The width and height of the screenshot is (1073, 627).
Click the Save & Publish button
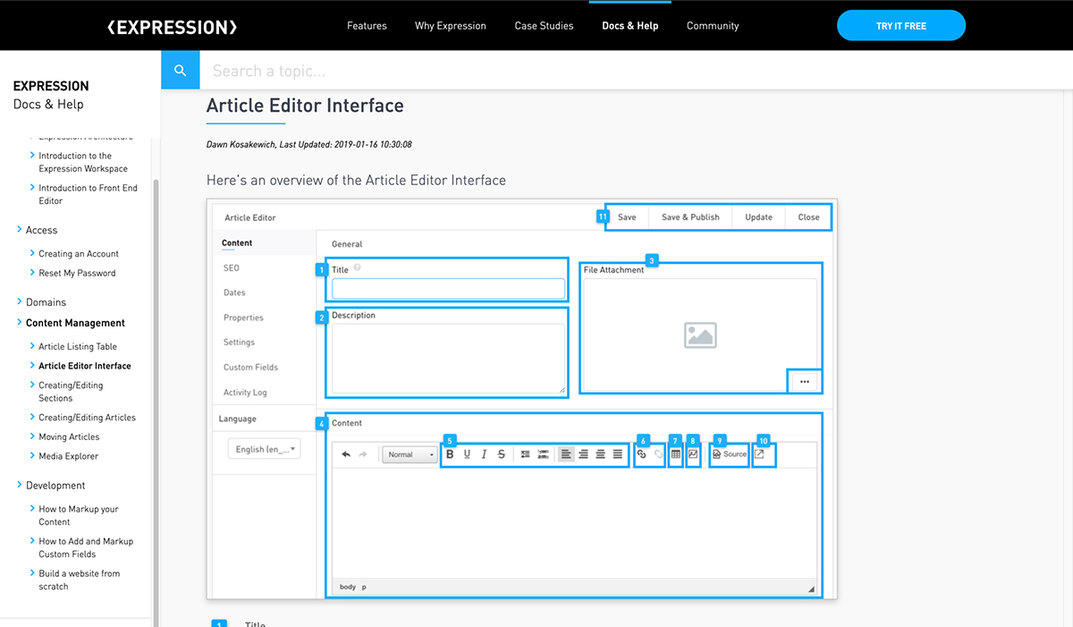[689, 216]
